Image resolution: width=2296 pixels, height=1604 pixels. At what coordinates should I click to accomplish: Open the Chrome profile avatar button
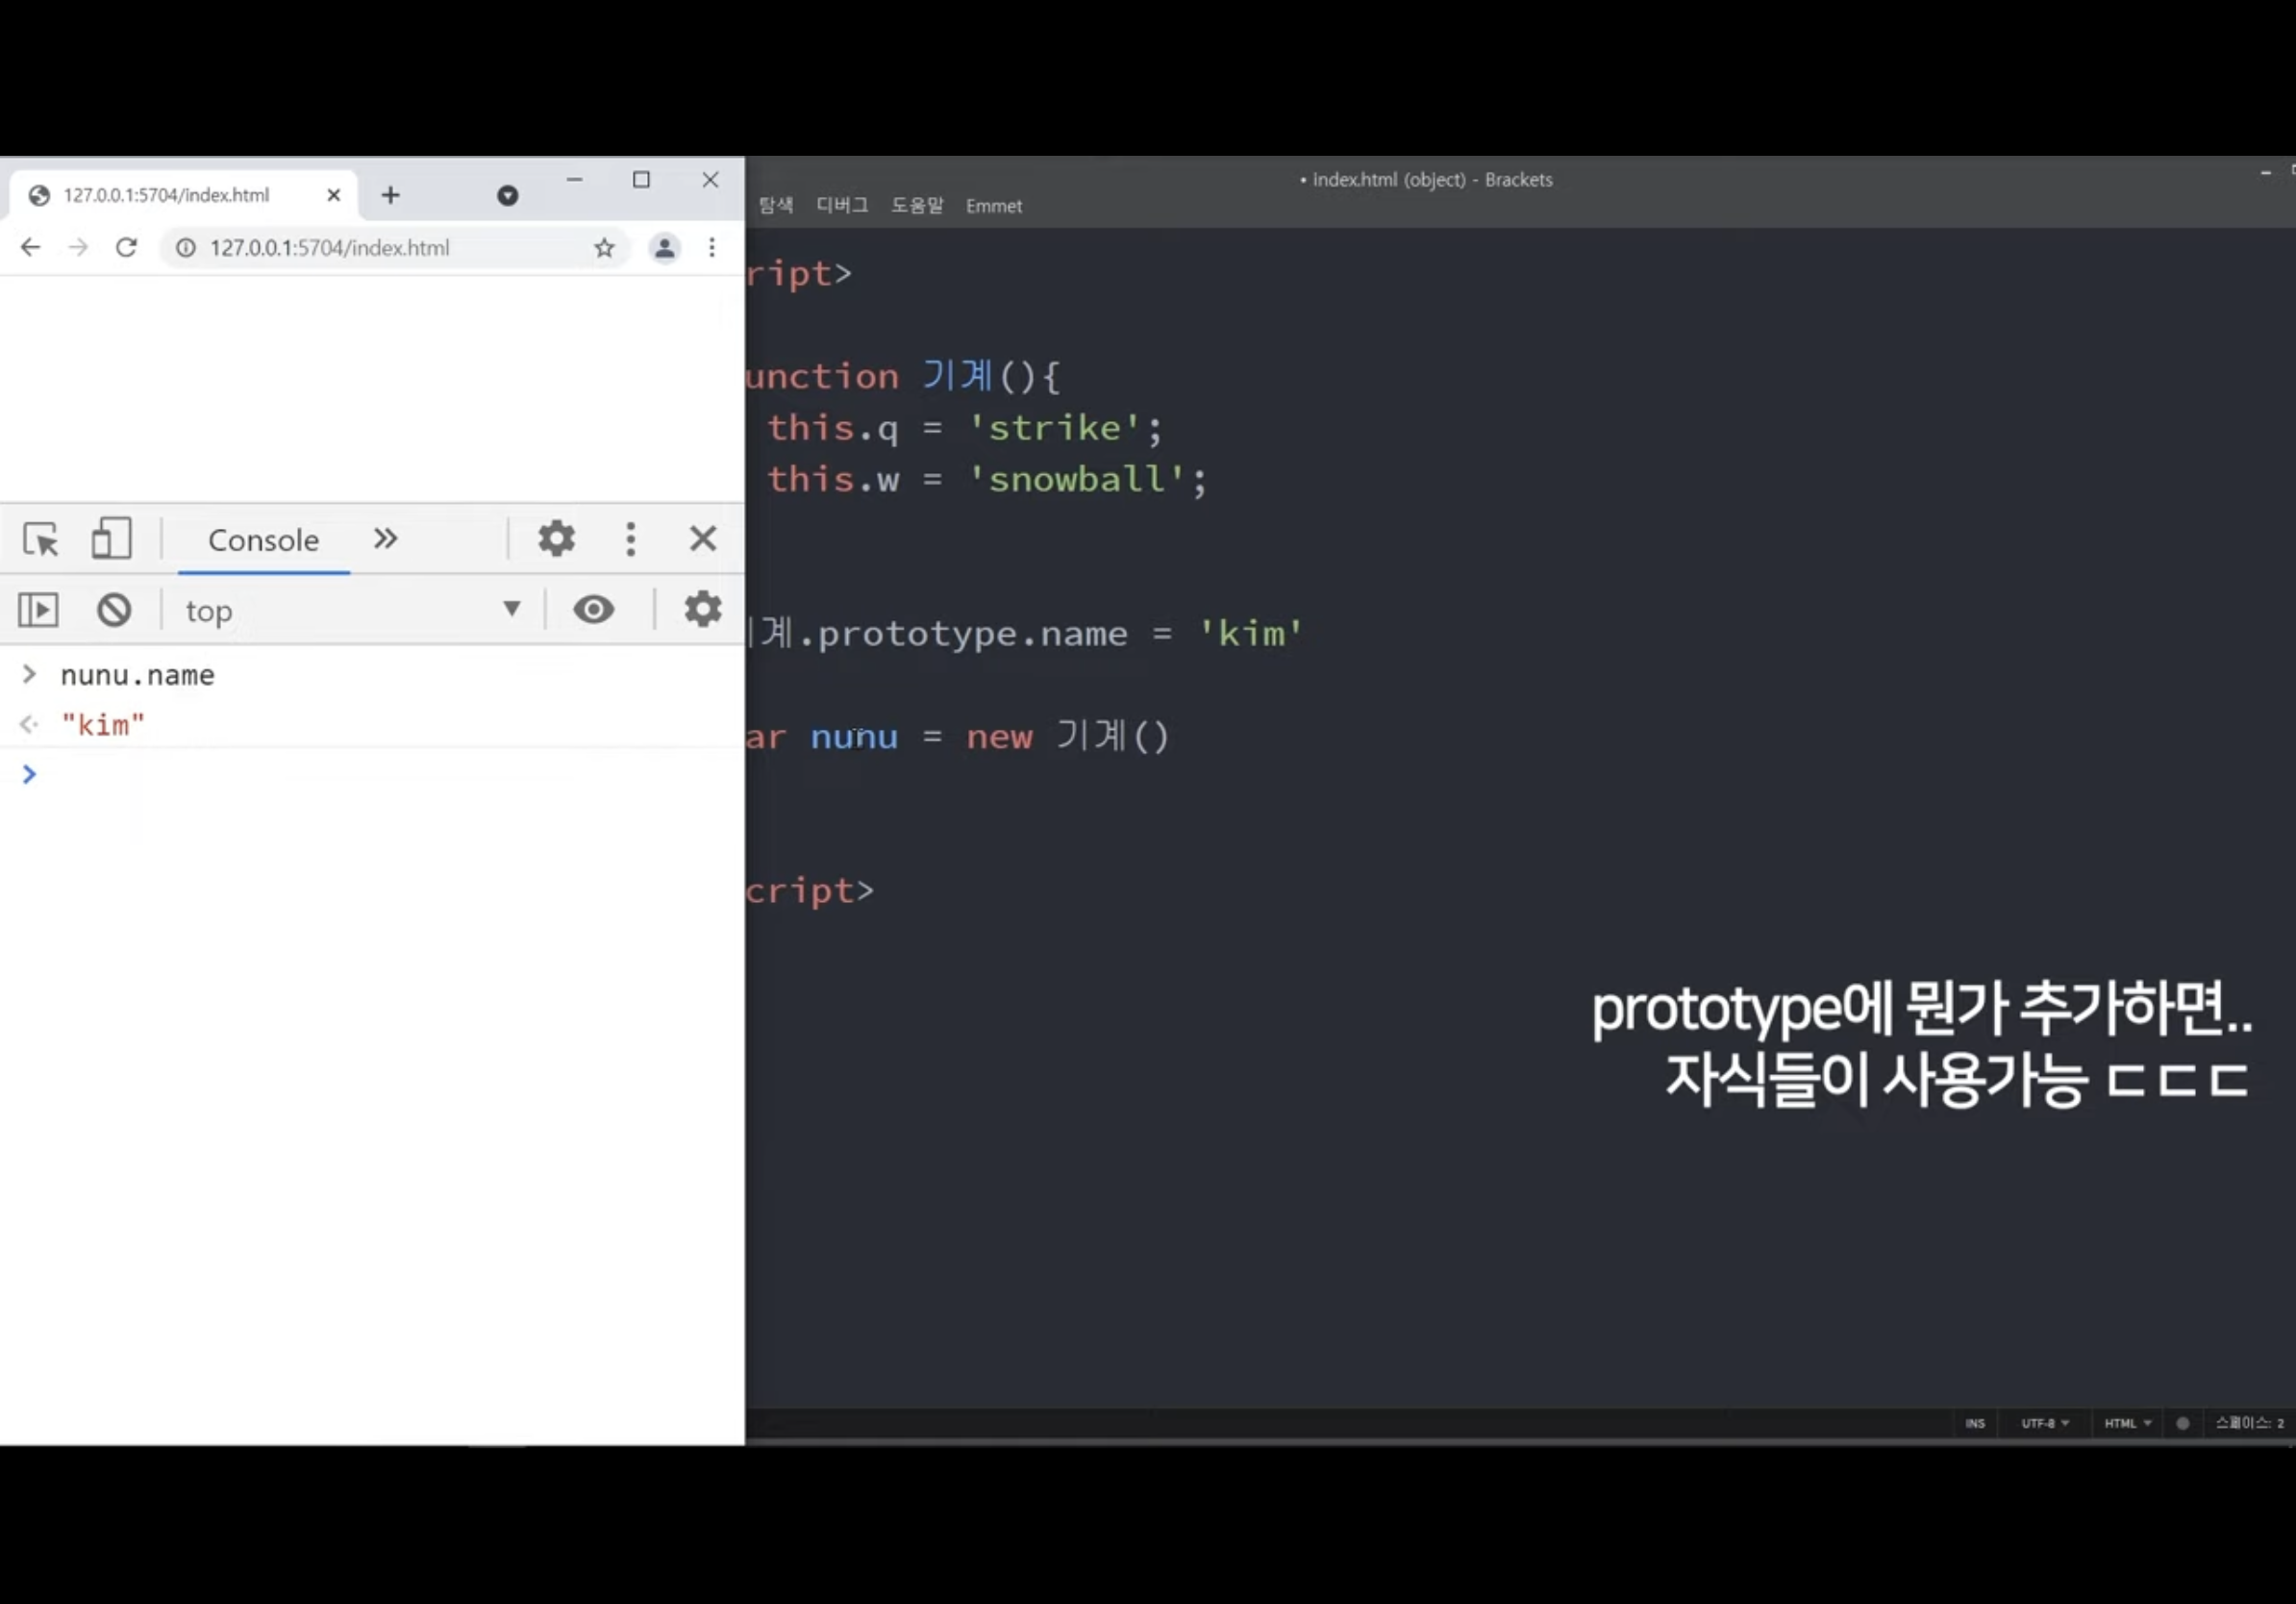click(x=664, y=247)
